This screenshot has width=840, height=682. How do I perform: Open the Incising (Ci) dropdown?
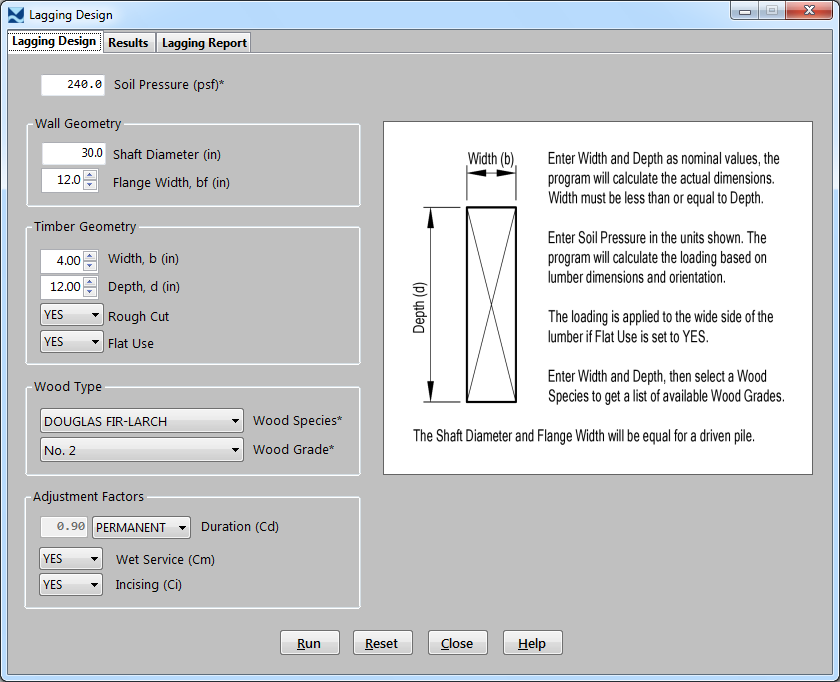click(72, 584)
